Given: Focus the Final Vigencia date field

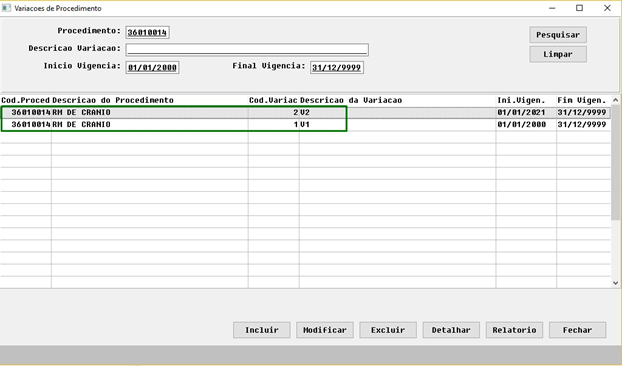Looking at the screenshot, I should pos(337,67).
